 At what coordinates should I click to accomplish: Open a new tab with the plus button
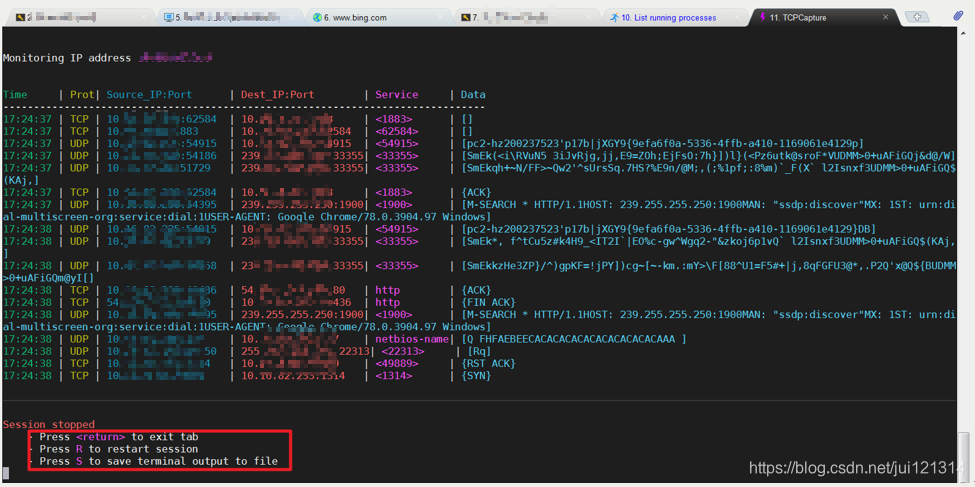click(917, 17)
